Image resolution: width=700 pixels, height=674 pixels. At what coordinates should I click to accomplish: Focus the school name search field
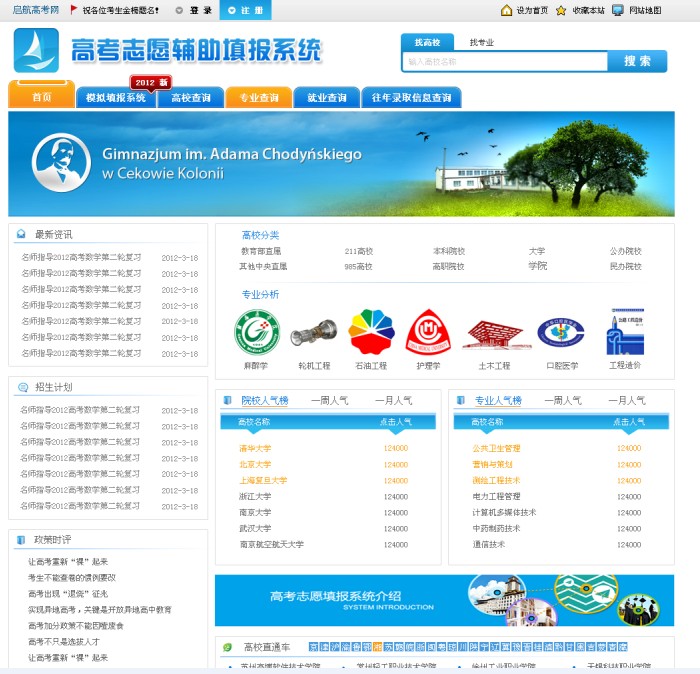505,62
